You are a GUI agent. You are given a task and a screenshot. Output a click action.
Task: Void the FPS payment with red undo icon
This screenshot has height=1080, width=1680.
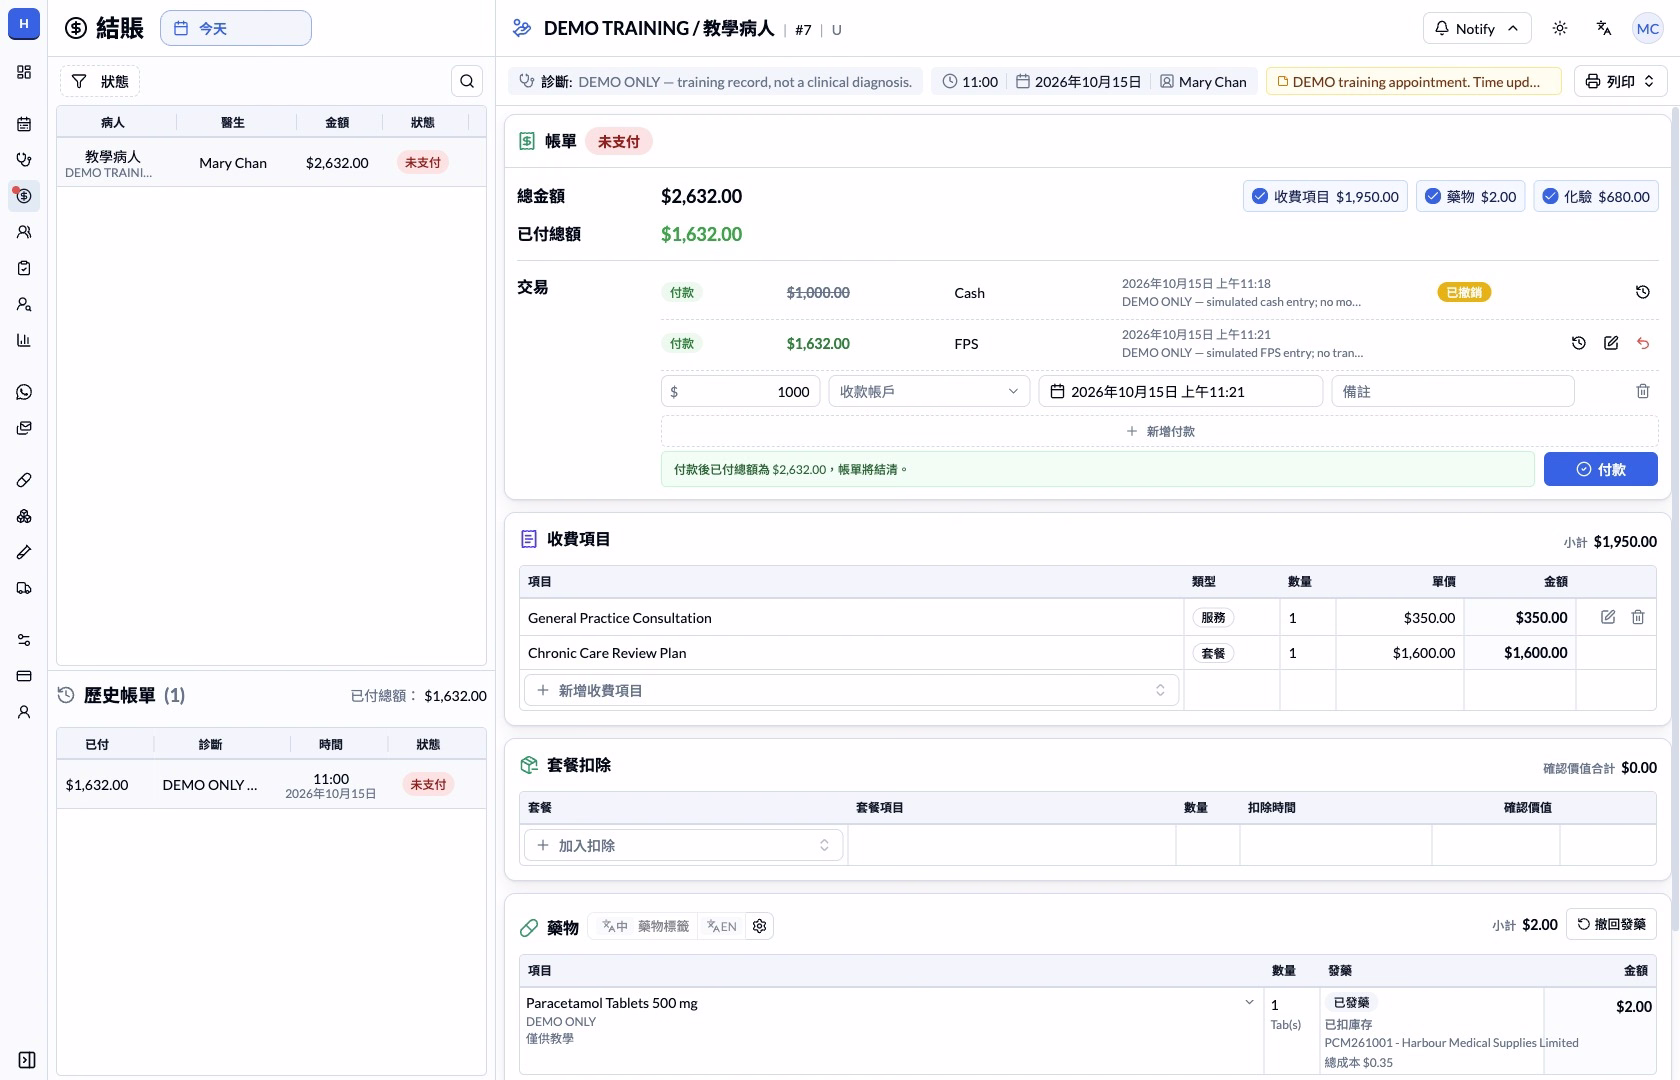pyautogui.click(x=1642, y=343)
